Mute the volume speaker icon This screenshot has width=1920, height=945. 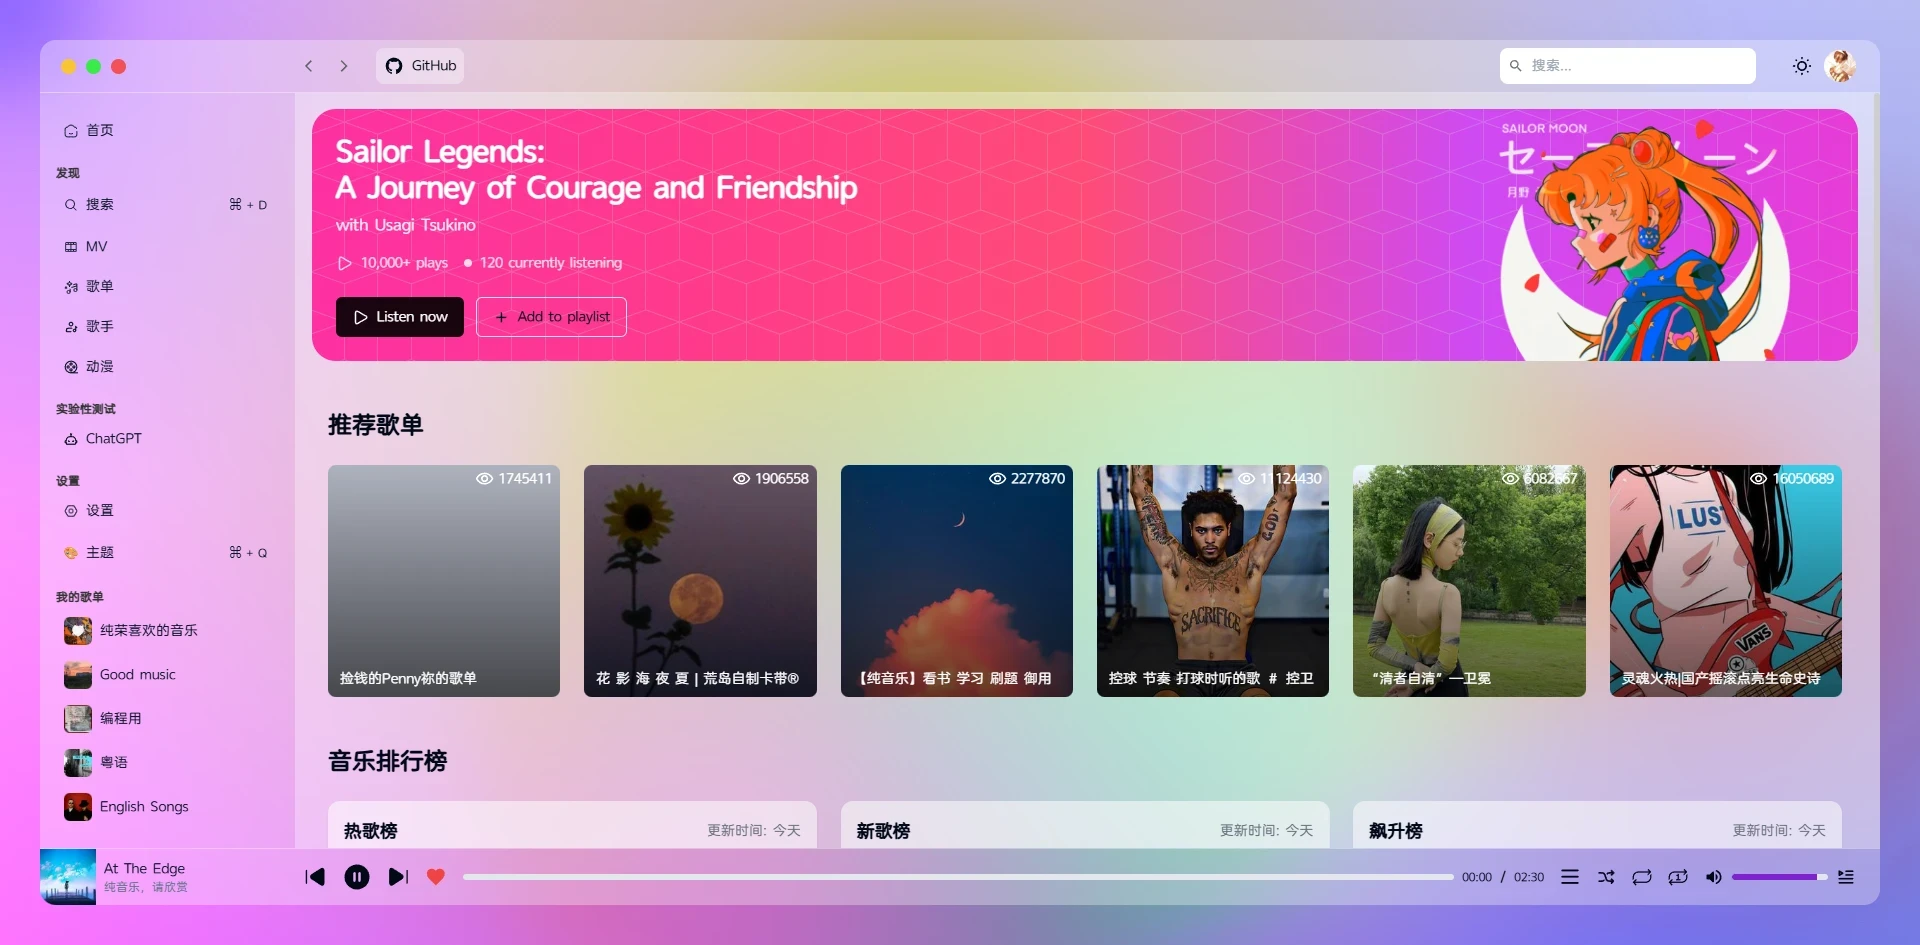pyautogui.click(x=1714, y=877)
